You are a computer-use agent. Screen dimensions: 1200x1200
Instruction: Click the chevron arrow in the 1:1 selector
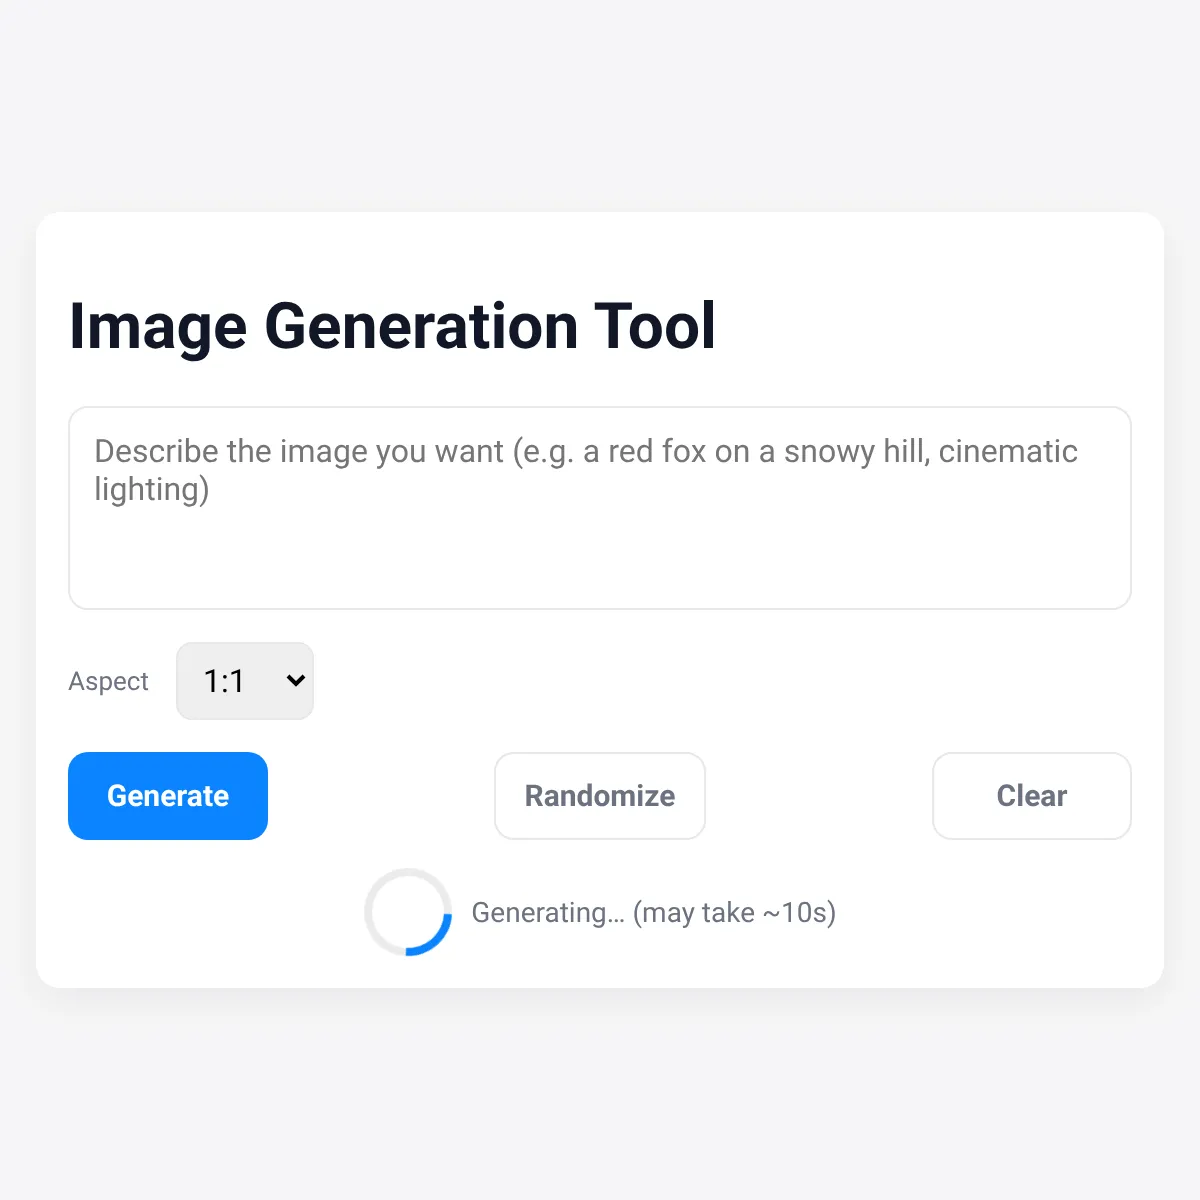(x=295, y=681)
